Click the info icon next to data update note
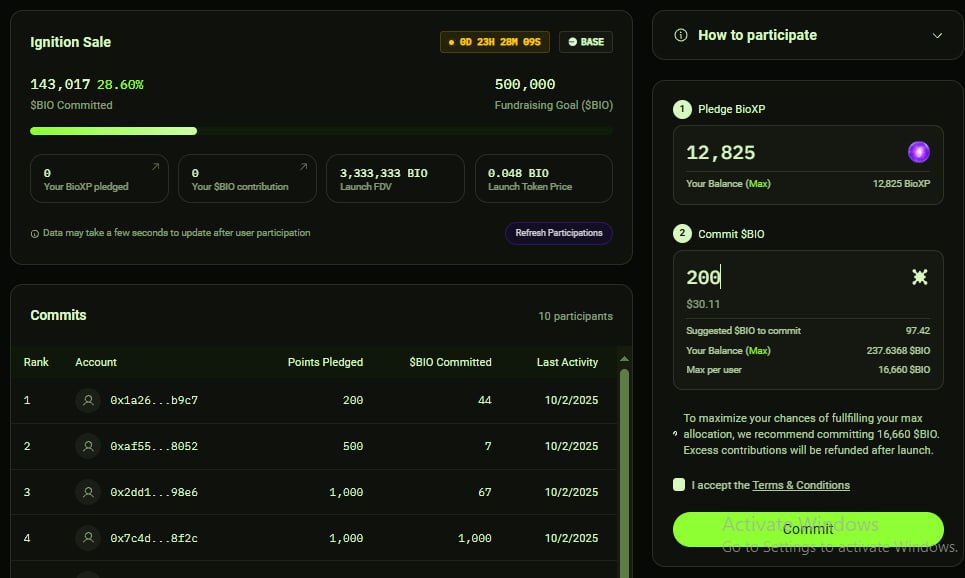The height and width of the screenshot is (578, 965). (x=34, y=233)
